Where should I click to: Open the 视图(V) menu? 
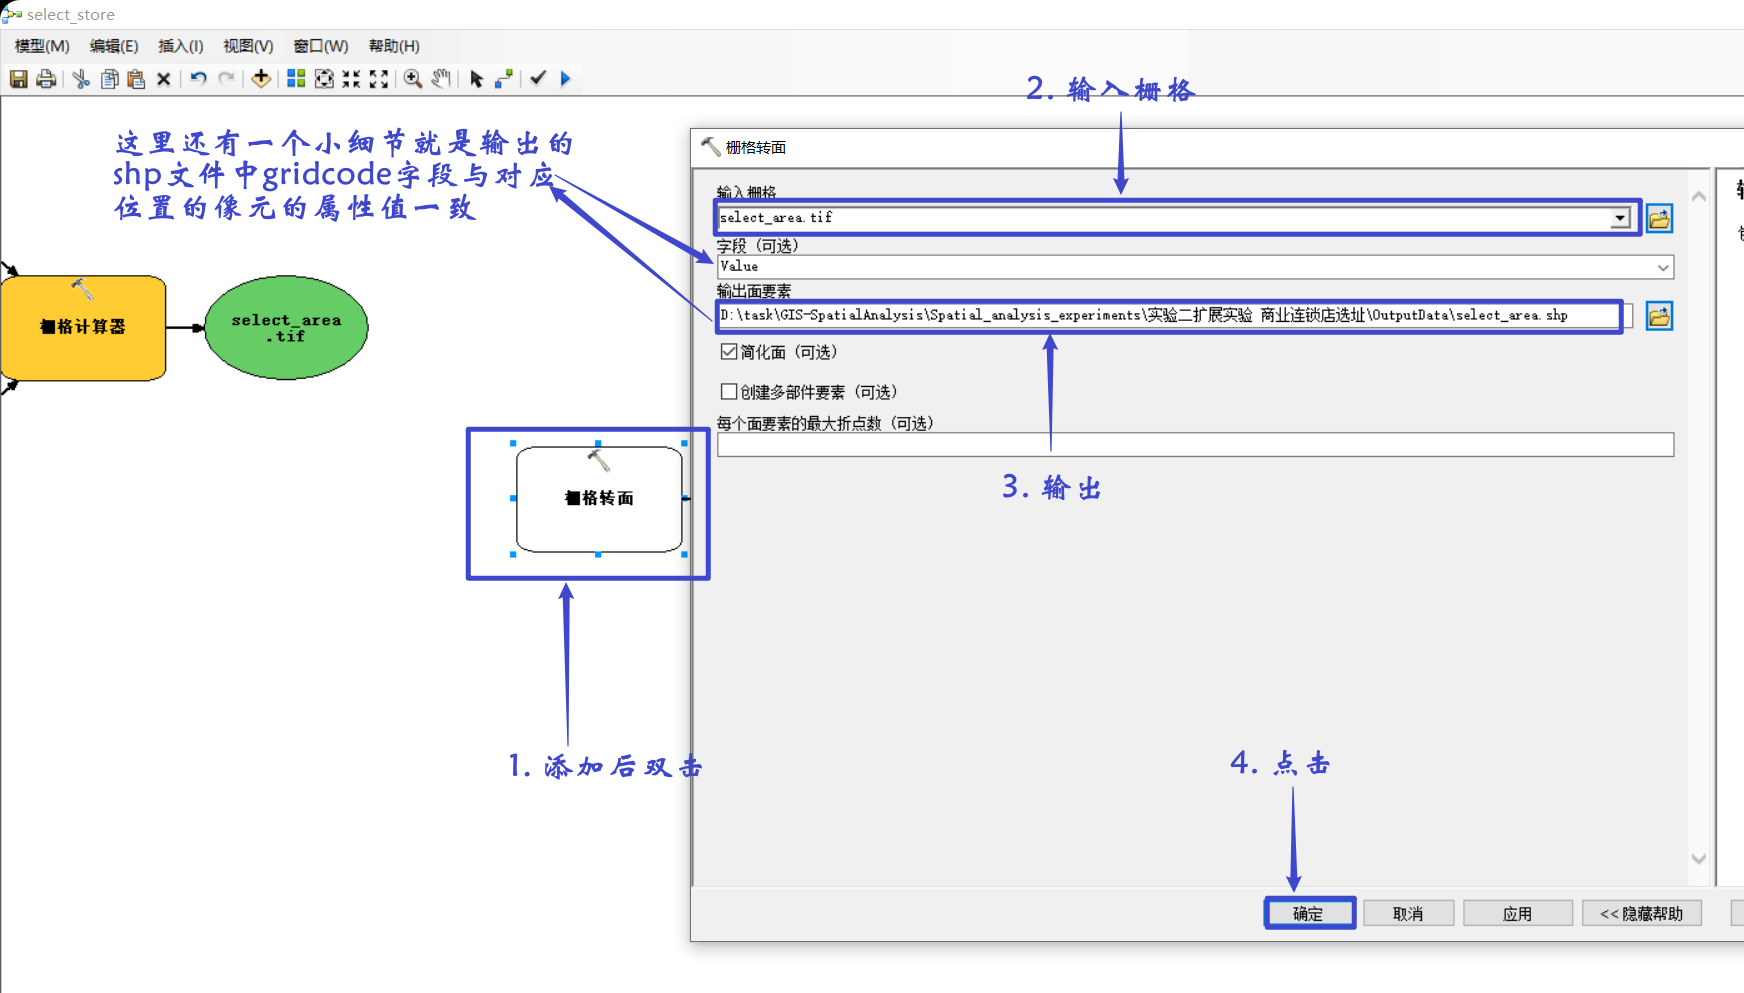(246, 45)
